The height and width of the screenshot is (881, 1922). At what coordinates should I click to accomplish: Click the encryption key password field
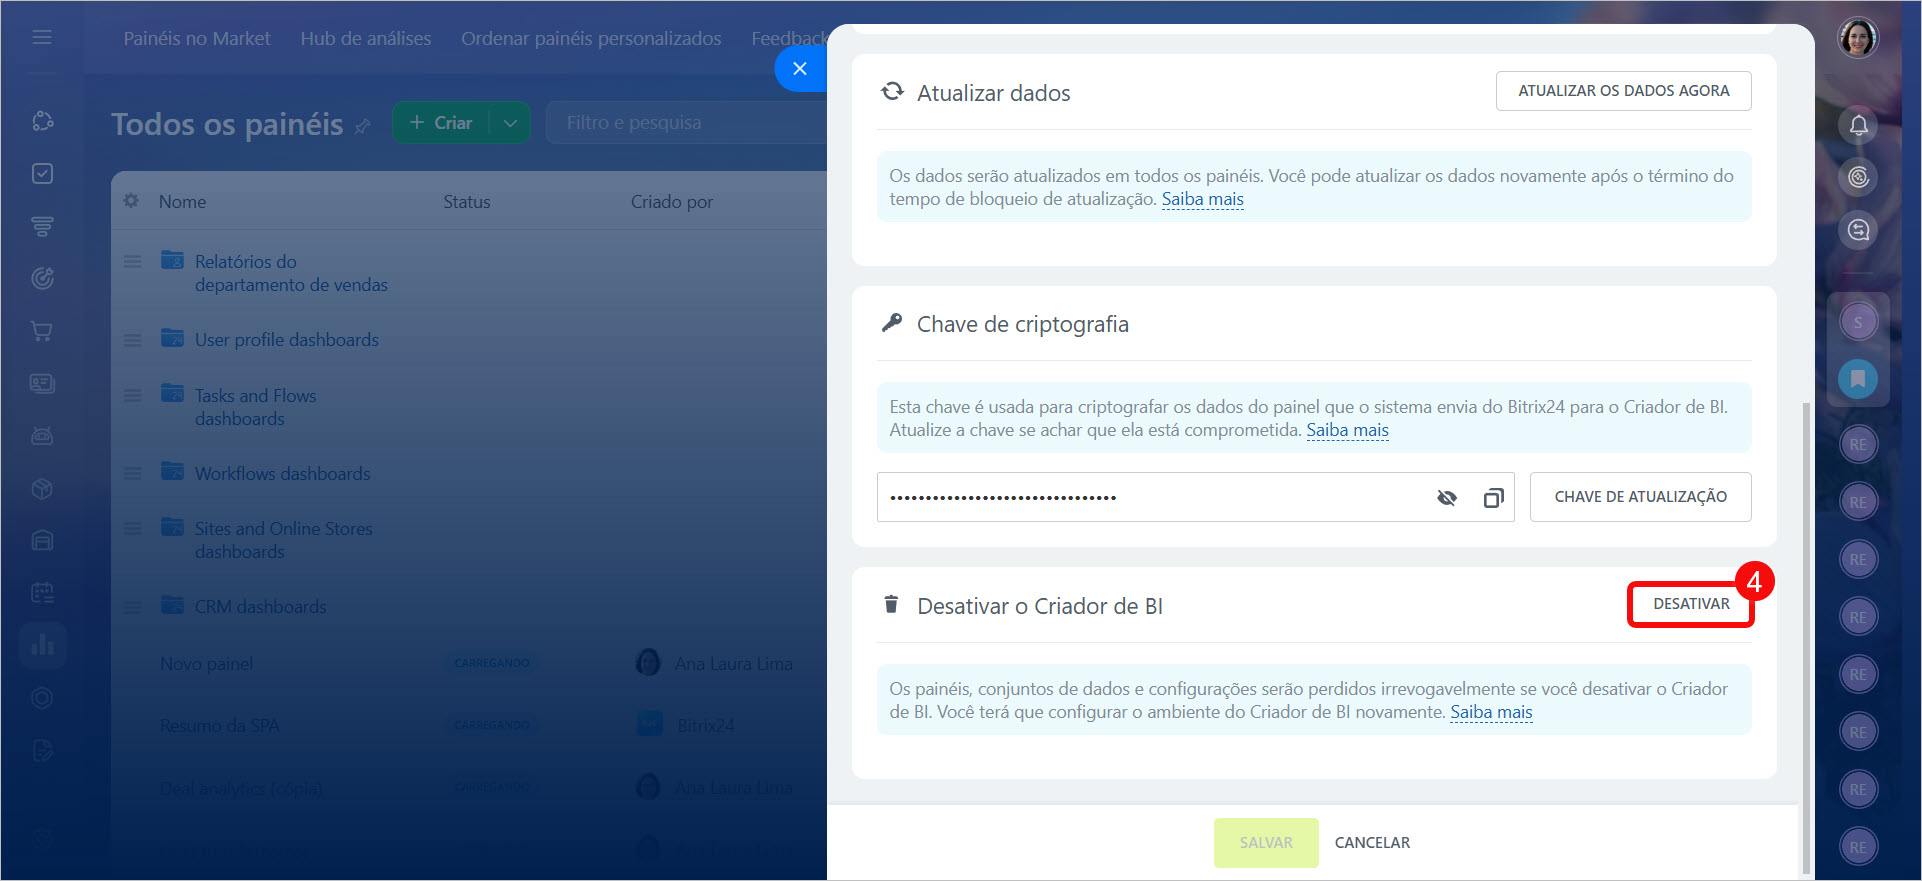click(1150, 497)
